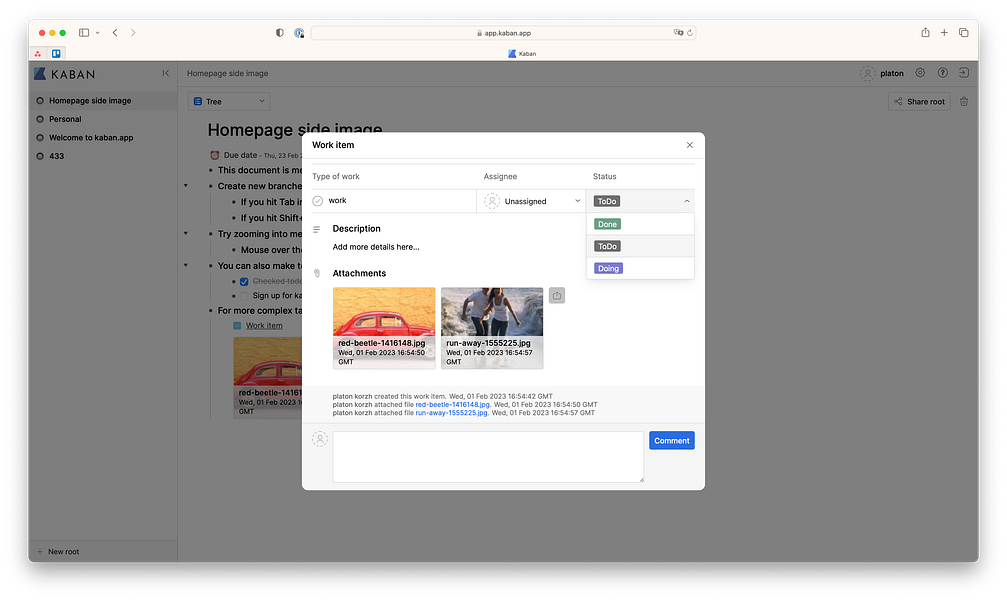The width and height of the screenshot is (1007, 600).
Task: Click the Kaban browser tab
Action: click(x=521, y=53)
